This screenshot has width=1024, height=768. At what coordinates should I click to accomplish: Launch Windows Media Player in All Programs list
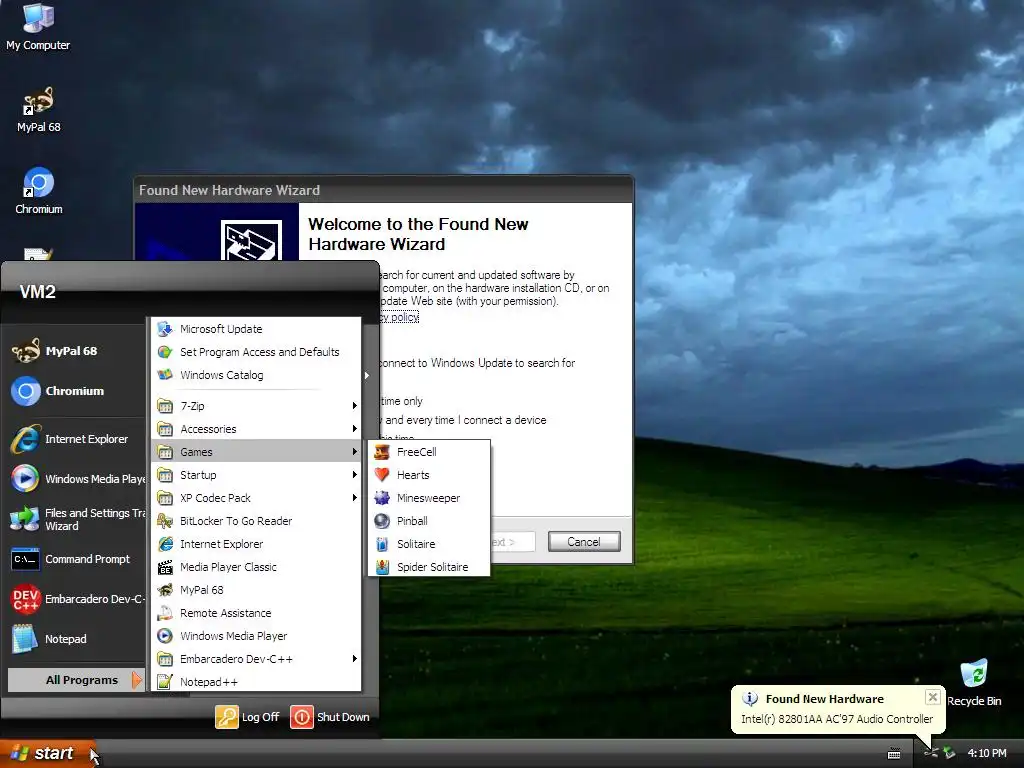point(257,635)
